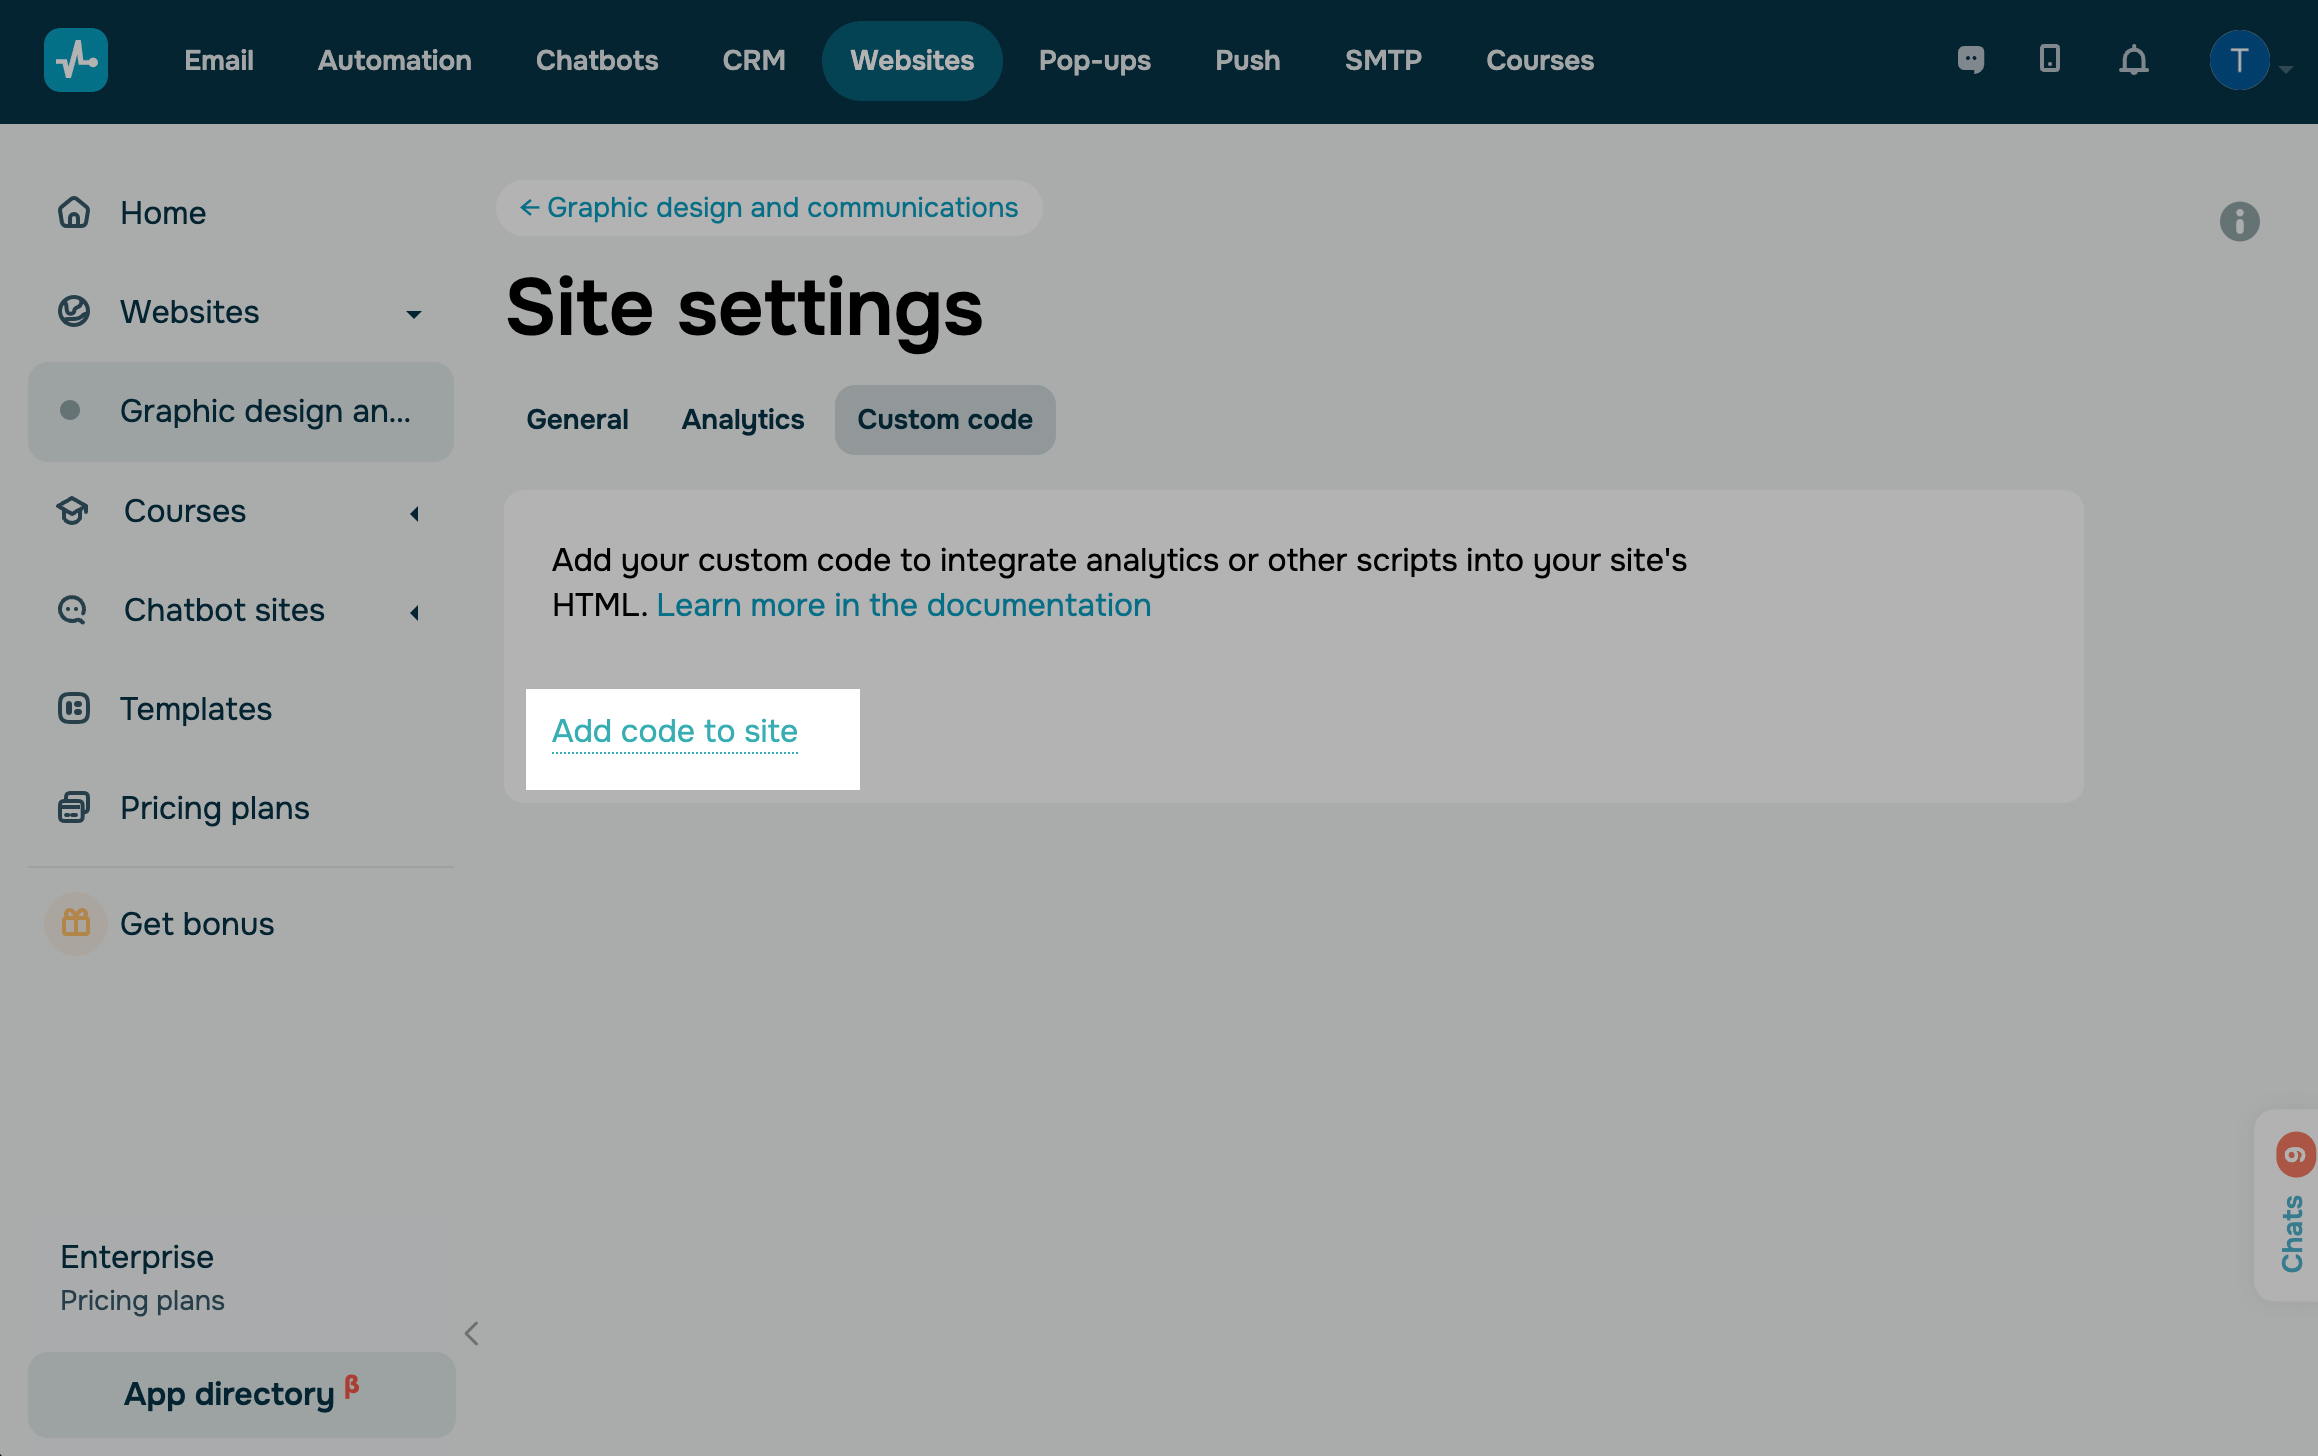
Task: Click the info icon near page title
Action: click(2239, 221)
